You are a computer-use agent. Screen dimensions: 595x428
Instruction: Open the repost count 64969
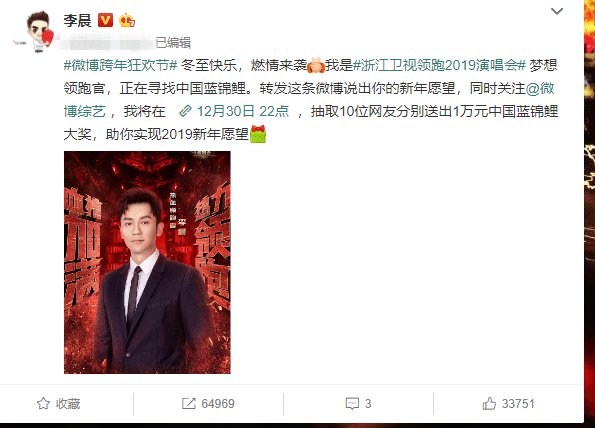pyautogui.click(x=218, y=404)
